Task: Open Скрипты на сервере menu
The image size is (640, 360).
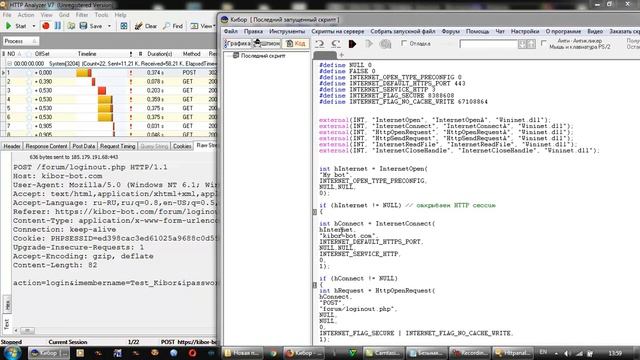Action: coord(338,31)
